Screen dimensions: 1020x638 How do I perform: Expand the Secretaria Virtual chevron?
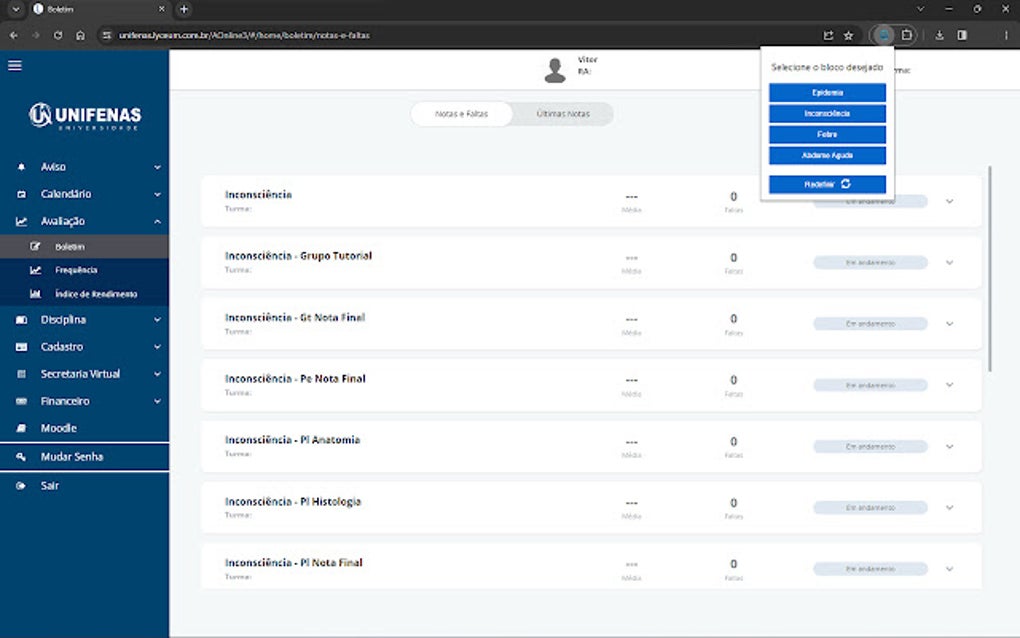click(x=157, y=374)
